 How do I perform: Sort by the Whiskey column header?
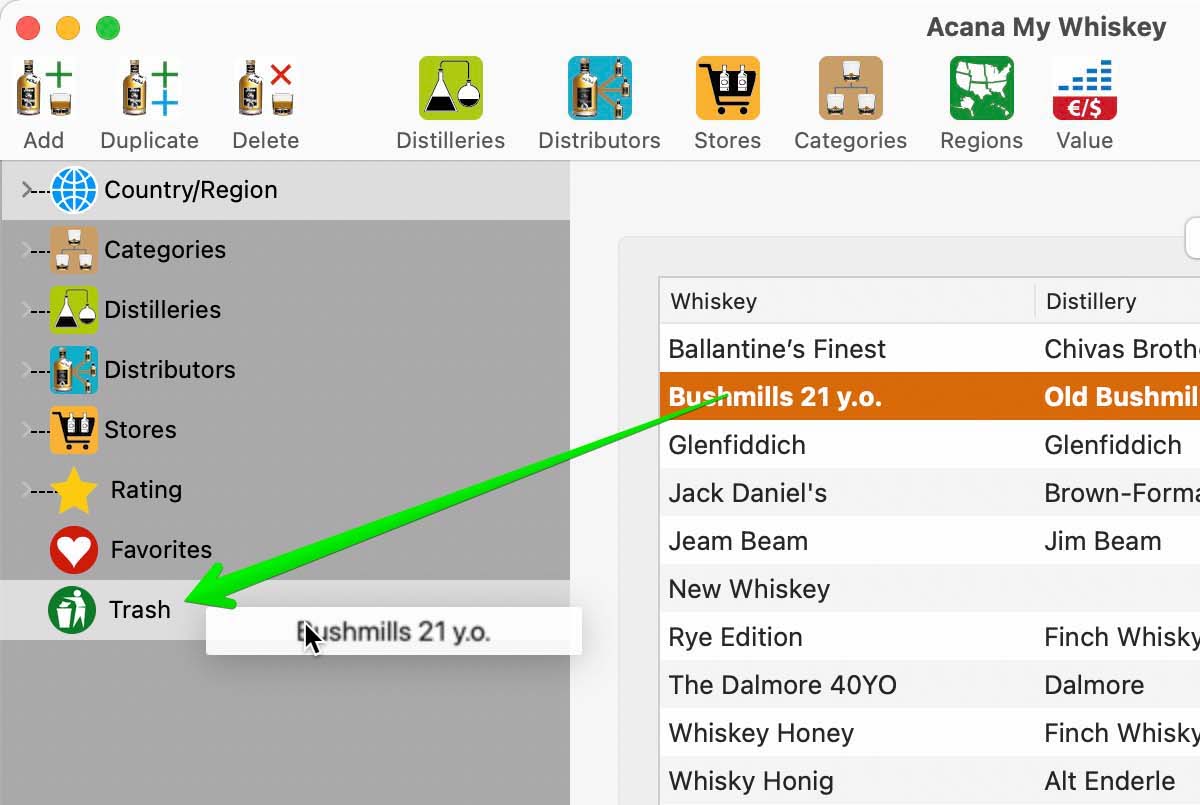(847, 301)
